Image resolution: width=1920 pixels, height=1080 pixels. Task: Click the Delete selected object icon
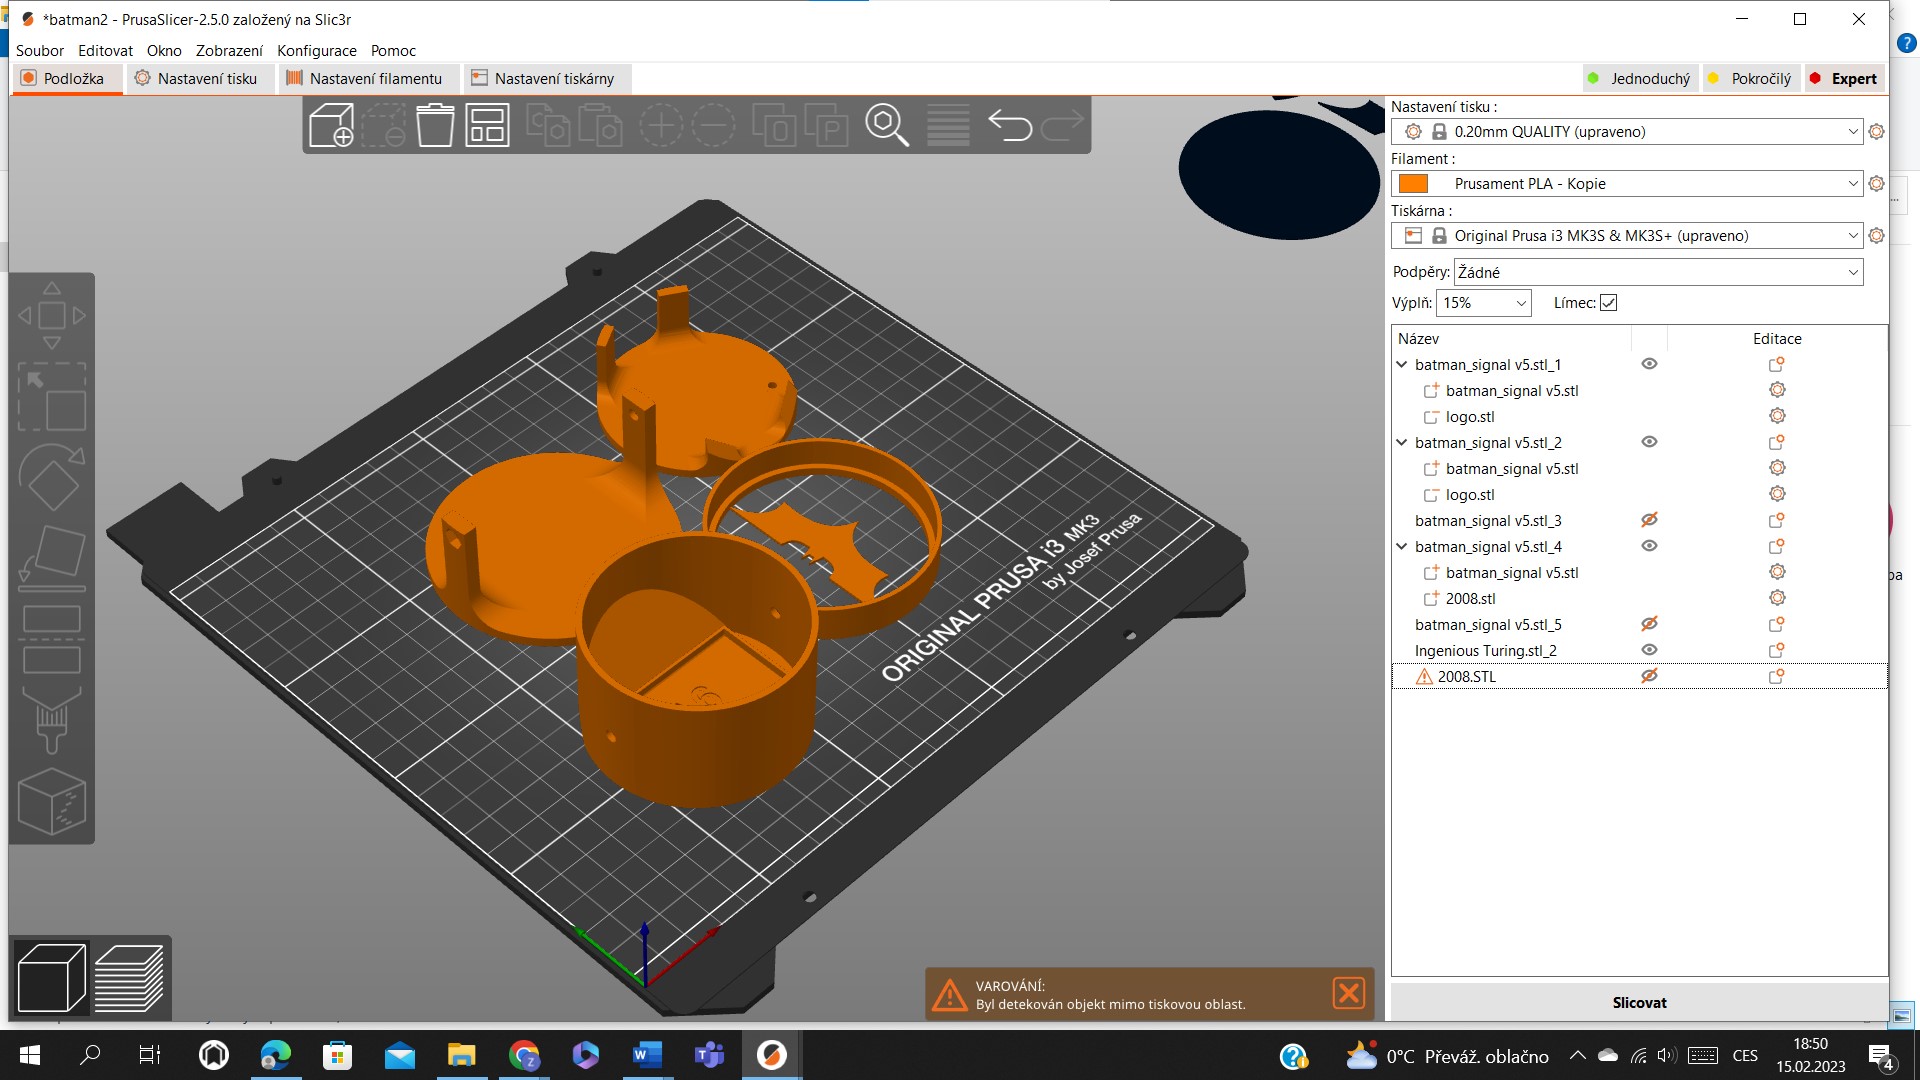pyautogui.click(x=383, y=125)
